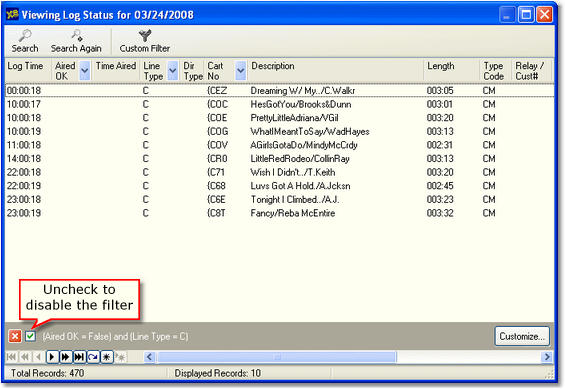Viewport: 565px width, 390px height.
Task: Open the Line Type column filter dropdown
Action: (173, 70)
